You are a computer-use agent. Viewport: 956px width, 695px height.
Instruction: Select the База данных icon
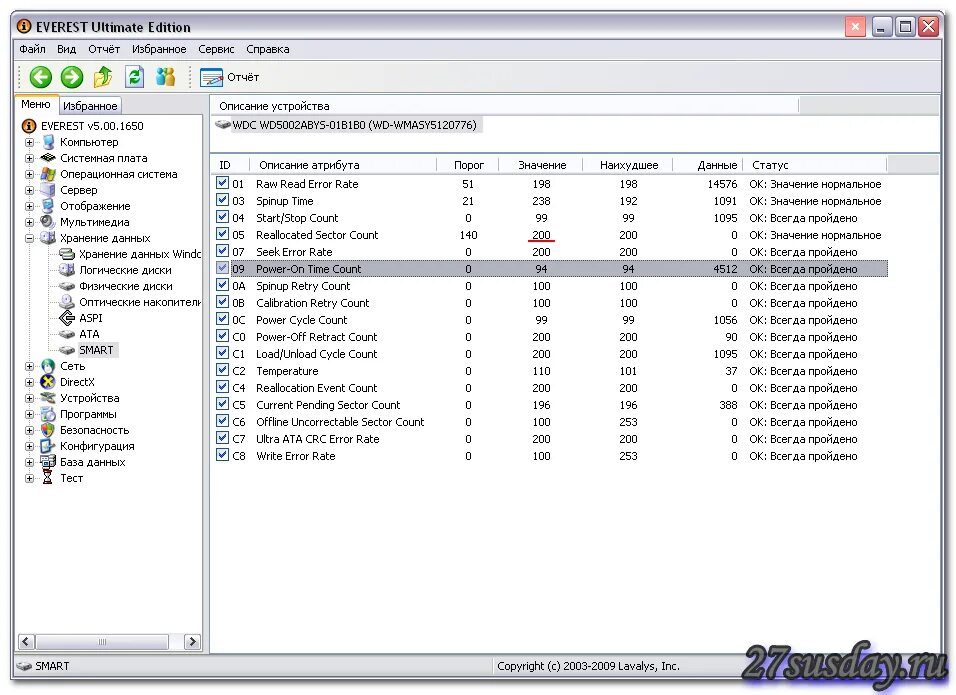pyautogui.click(x=48, y=462)
